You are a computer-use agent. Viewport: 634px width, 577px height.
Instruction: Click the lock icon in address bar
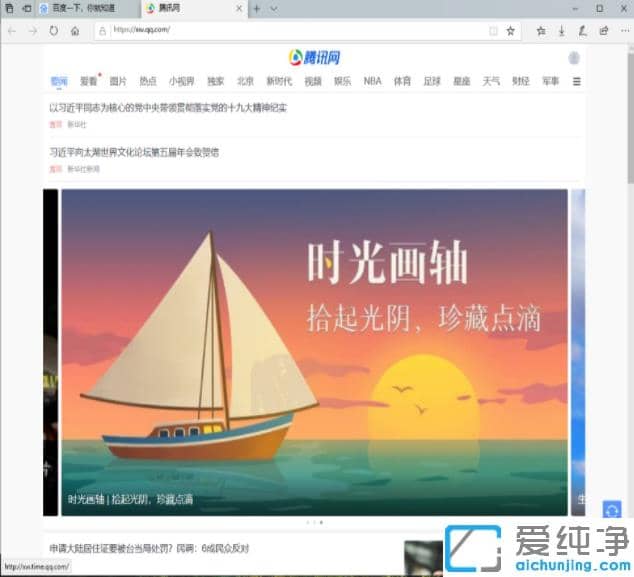103,31
